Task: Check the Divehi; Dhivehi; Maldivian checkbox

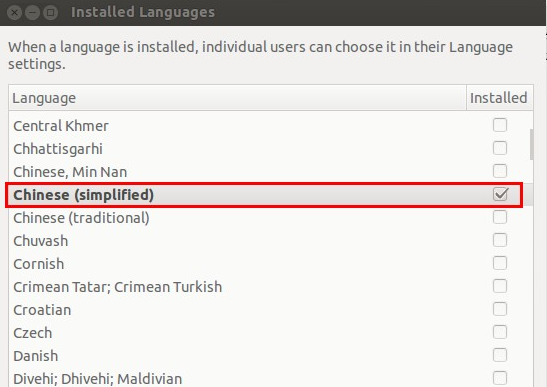Action: coord(500,378)
